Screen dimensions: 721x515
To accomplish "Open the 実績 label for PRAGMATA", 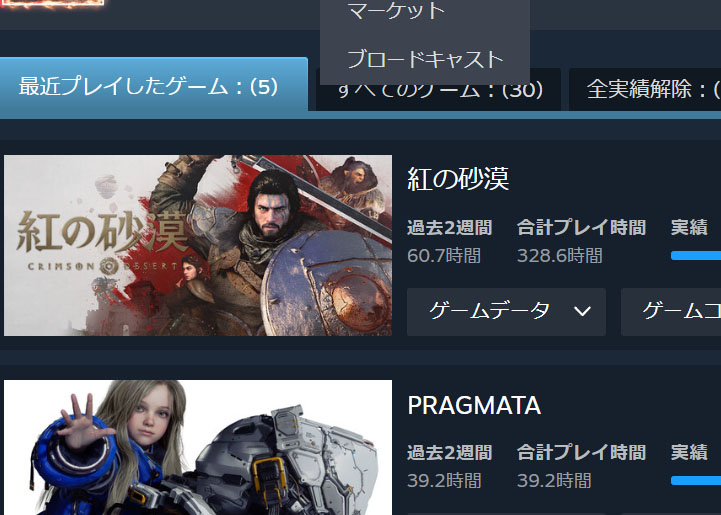I will [689, 452].
